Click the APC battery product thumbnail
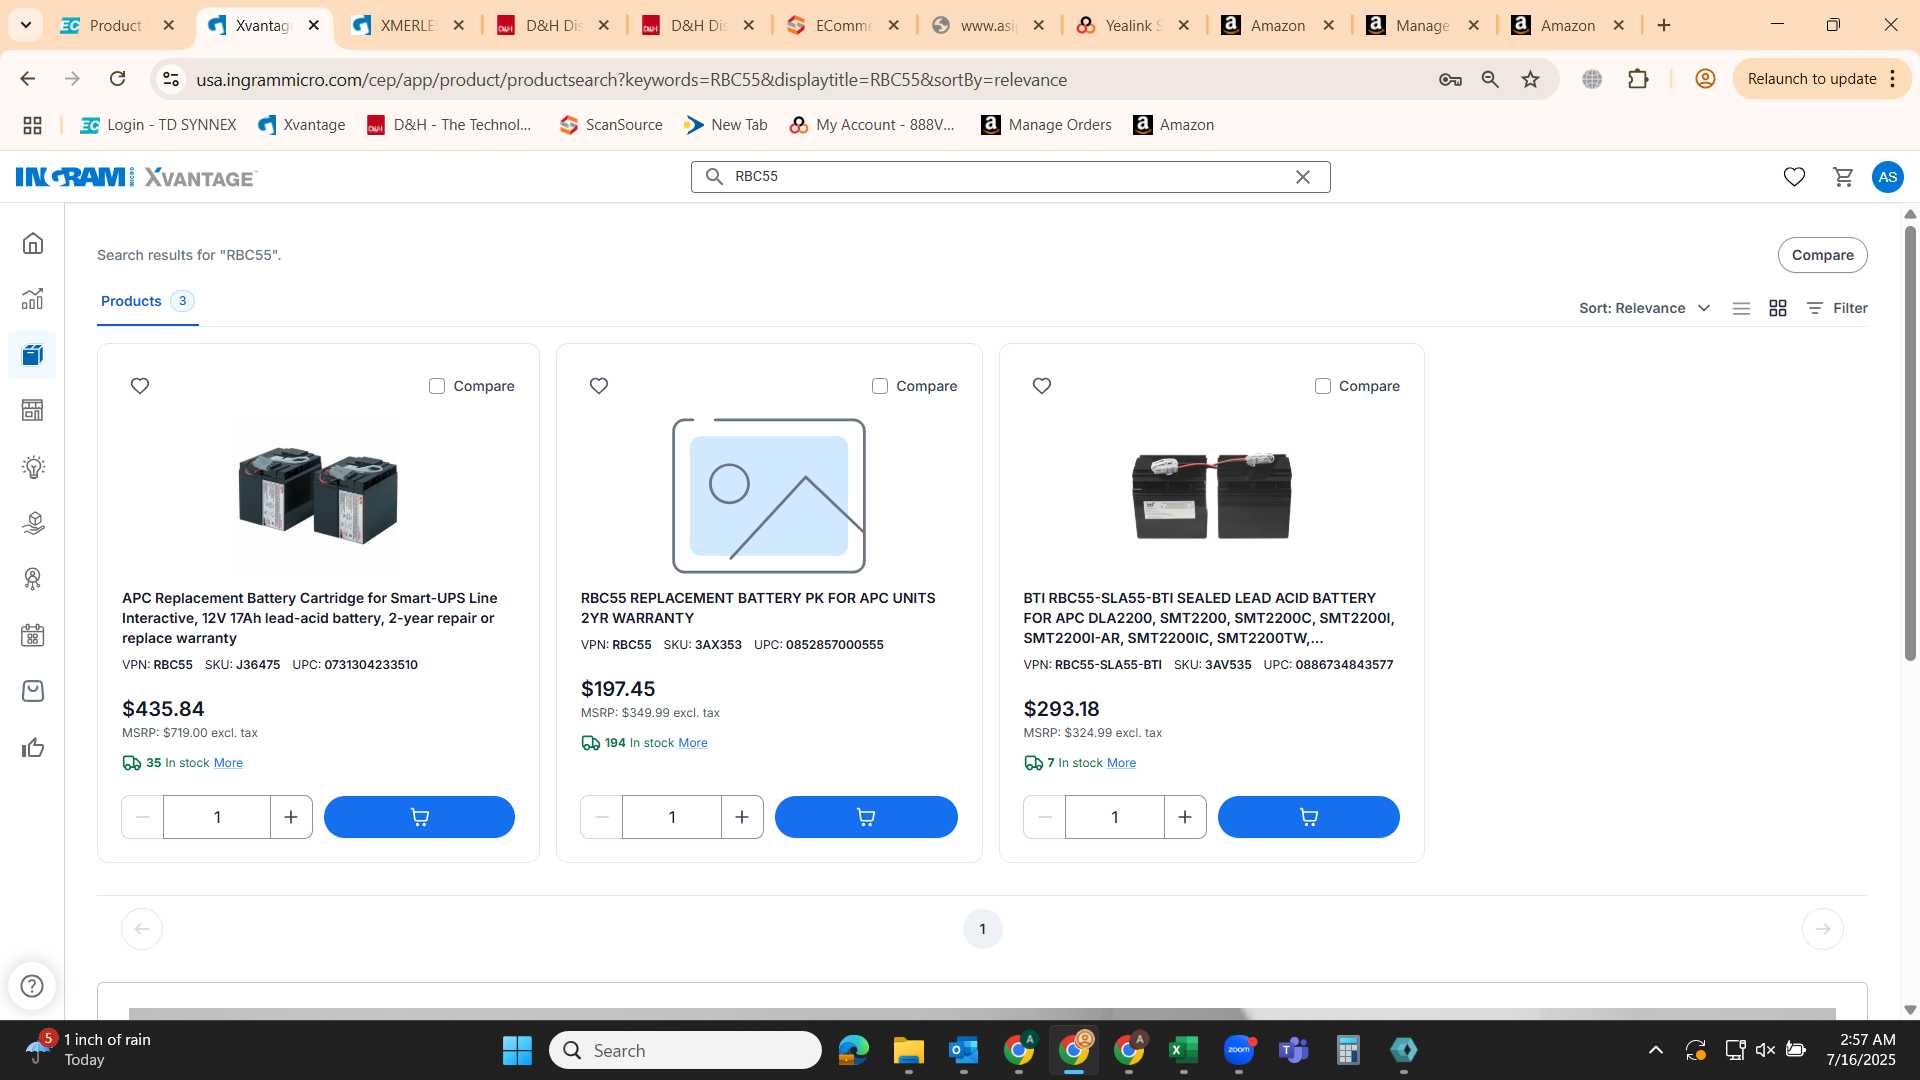This screenshot has width=1920, height=1080. point(318,495)
